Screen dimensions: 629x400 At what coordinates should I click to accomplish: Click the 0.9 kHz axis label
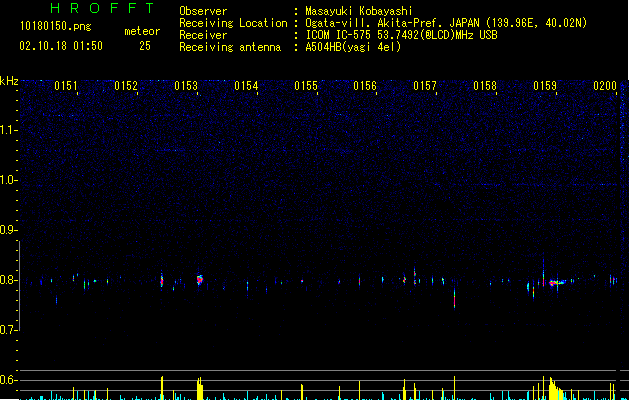[8, 230]
